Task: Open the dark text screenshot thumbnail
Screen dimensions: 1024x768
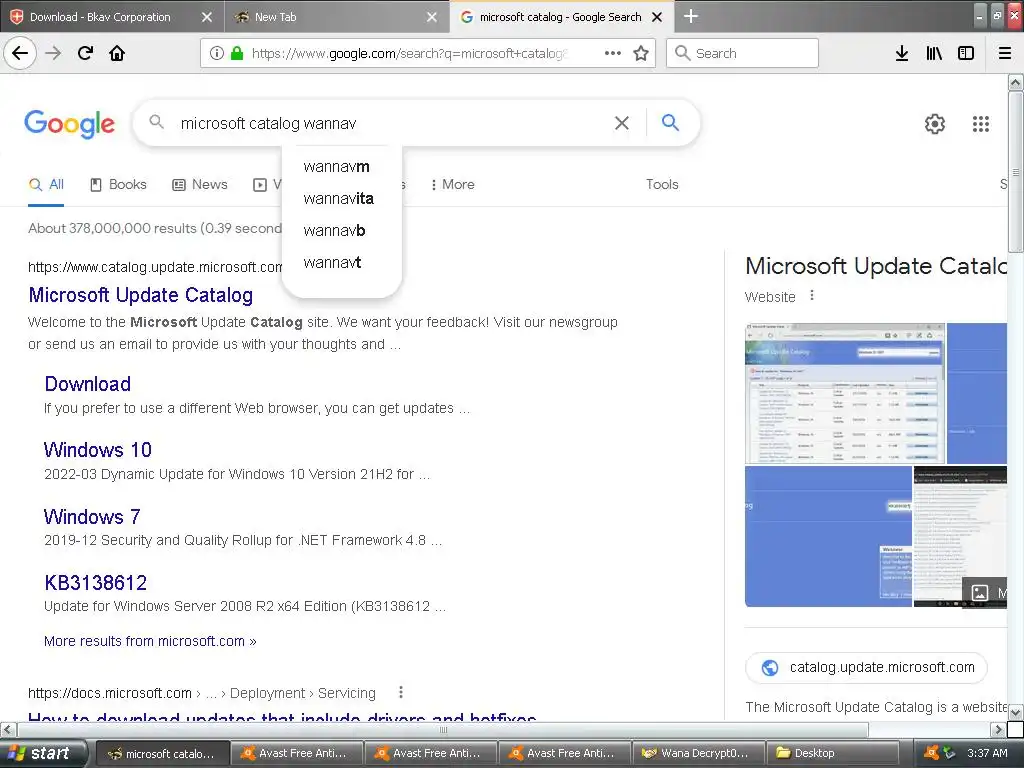Action: tap(960, 536)
